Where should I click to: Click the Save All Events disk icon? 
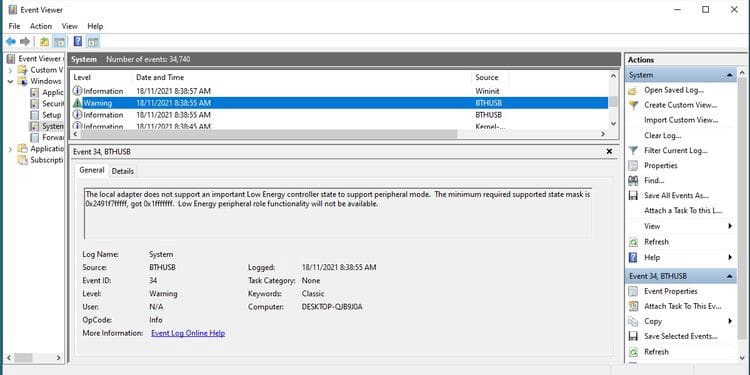click(x=633, y=196)
